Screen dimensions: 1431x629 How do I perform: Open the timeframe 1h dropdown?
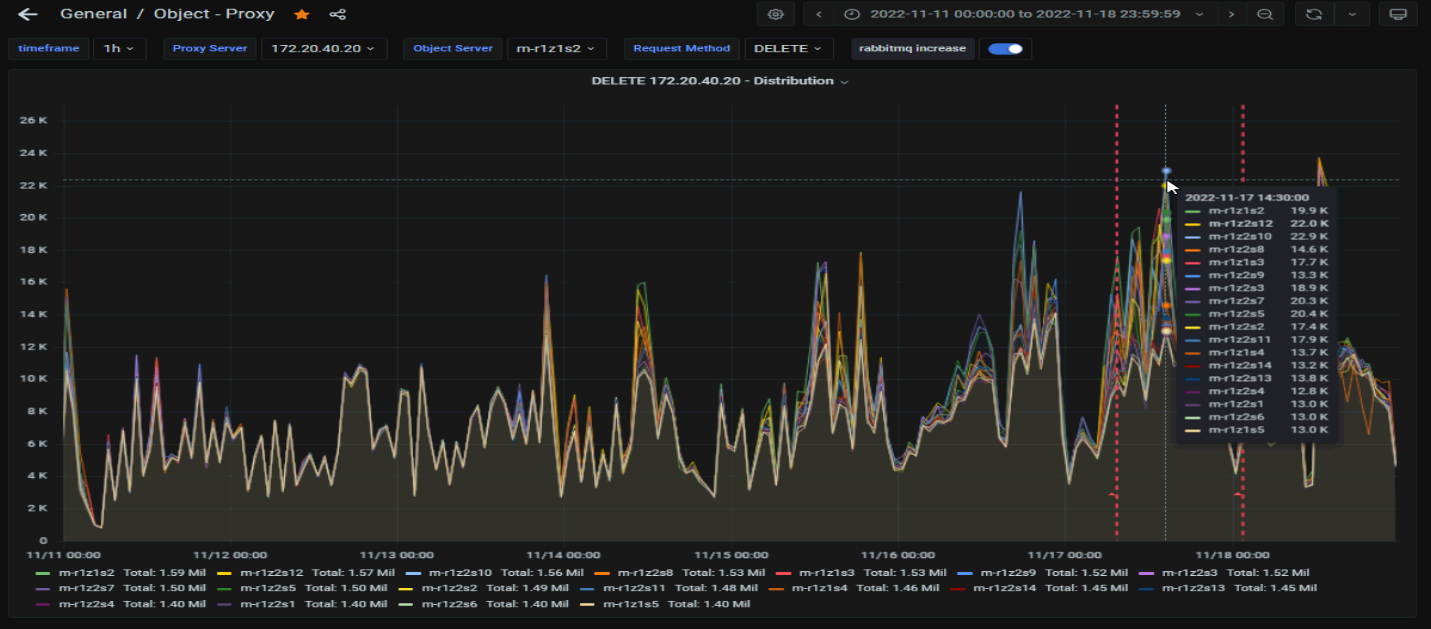point(119,48)
